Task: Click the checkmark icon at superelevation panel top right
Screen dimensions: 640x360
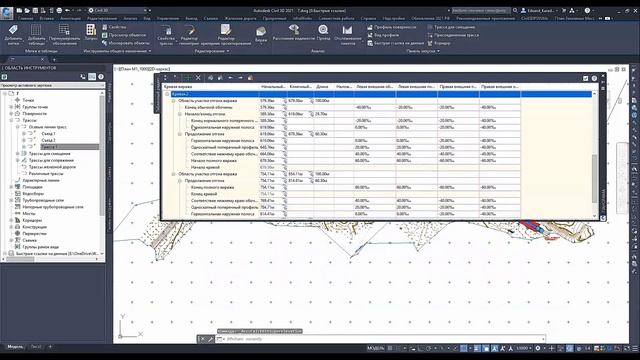Action: 586,78
